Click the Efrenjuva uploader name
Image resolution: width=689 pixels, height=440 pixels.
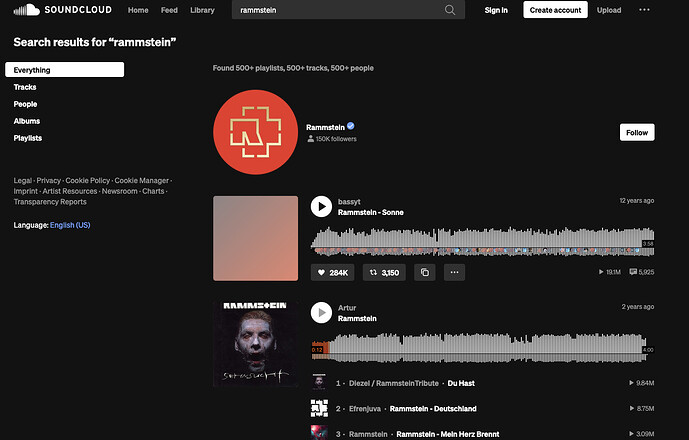pyautogui.click(x=365, y=409)
